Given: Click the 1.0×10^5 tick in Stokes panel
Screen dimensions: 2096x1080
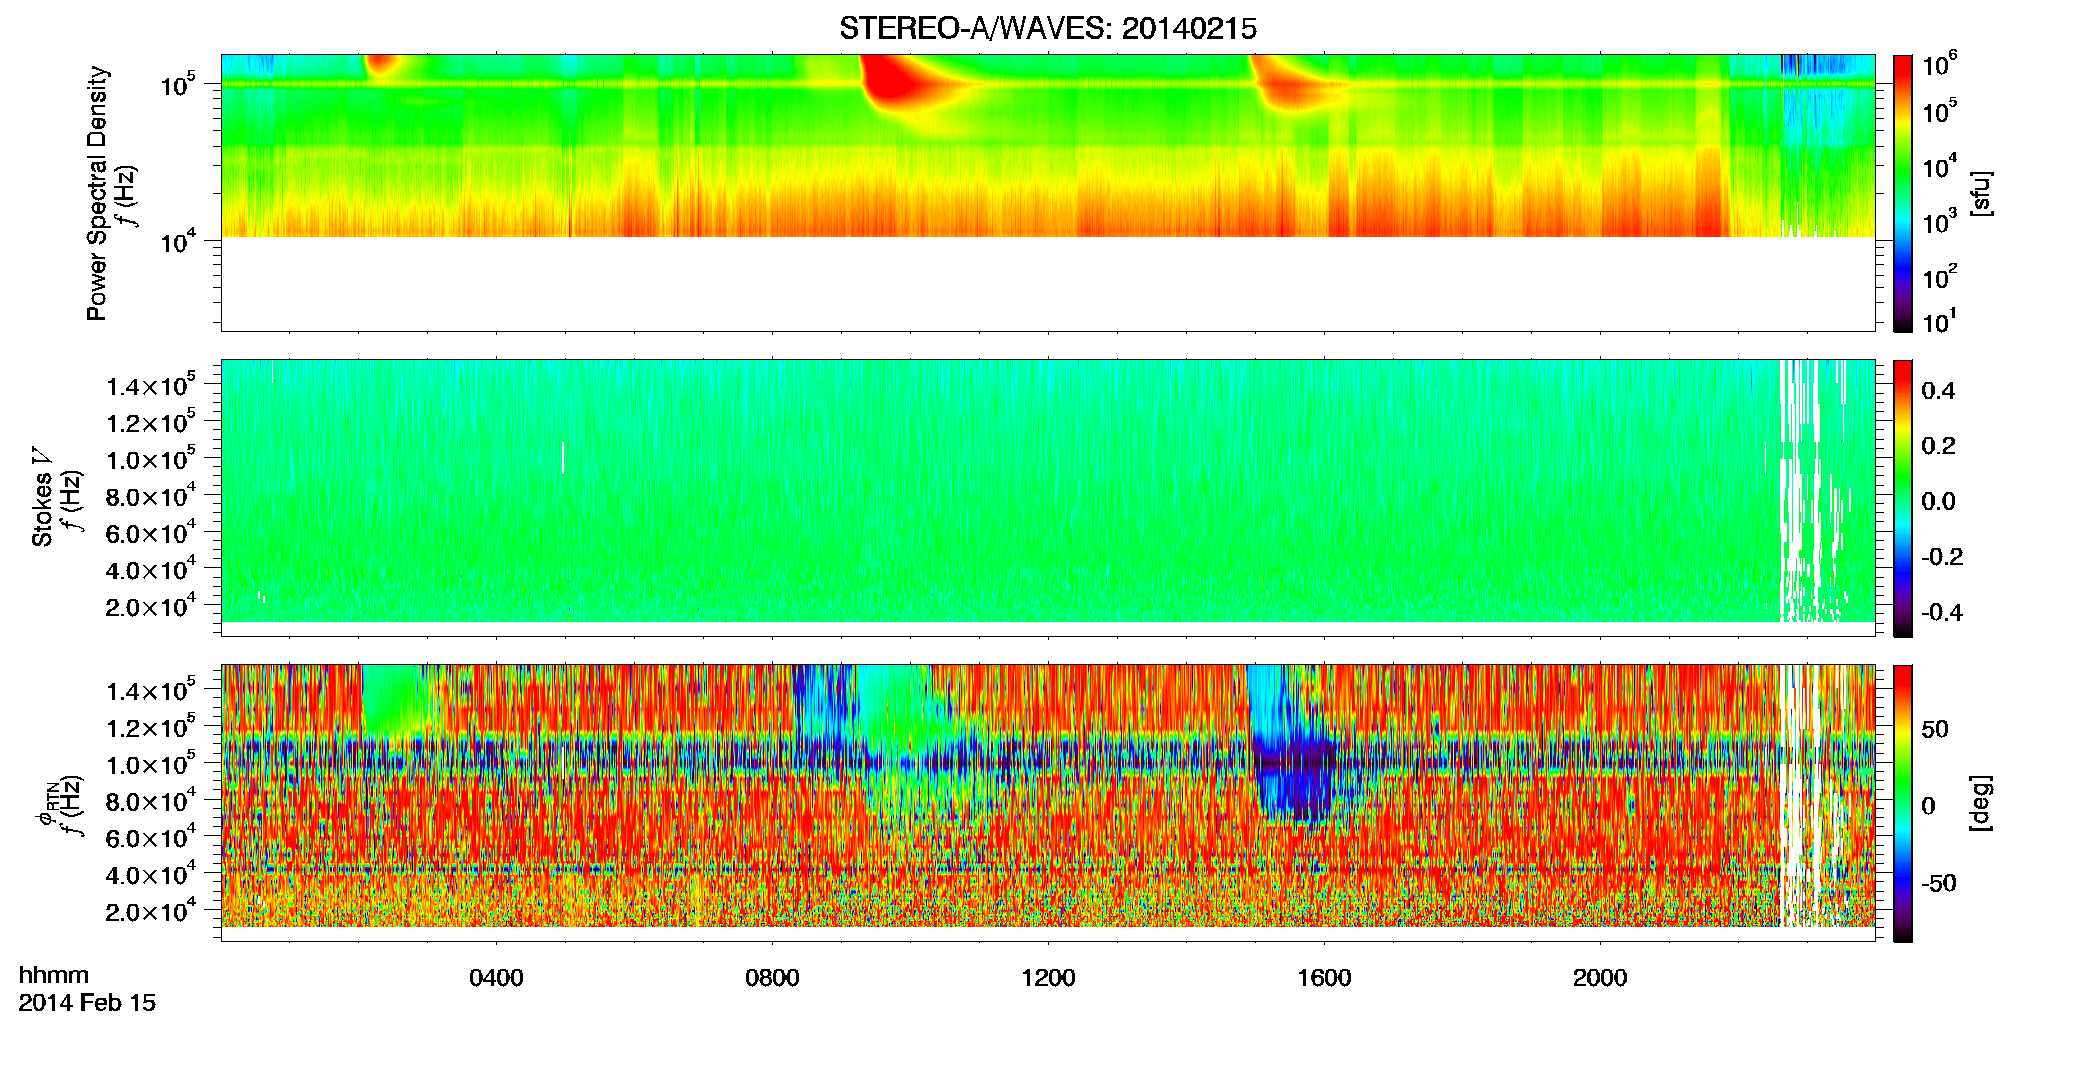Looking at the screenshot, I should (x=150, y=459).
